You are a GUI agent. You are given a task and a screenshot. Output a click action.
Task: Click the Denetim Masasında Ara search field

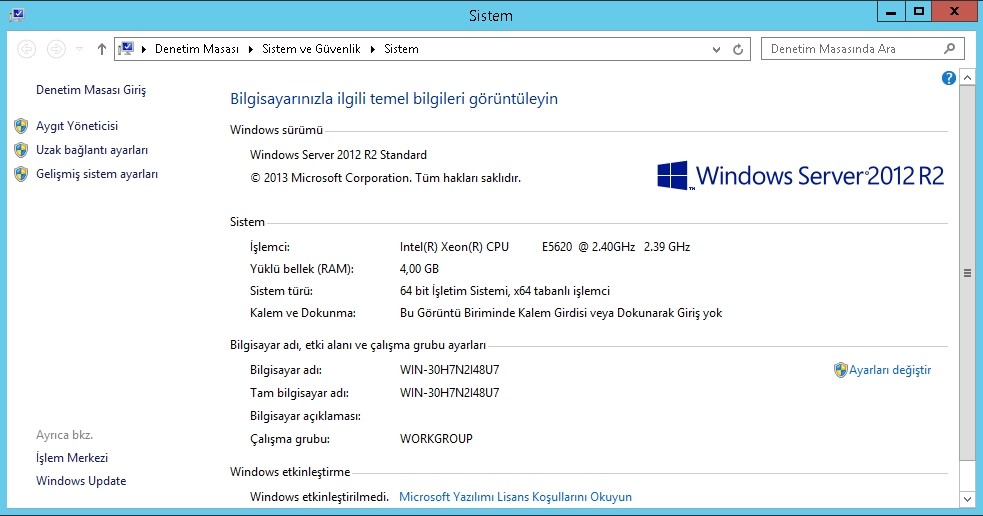click(862, 49)
